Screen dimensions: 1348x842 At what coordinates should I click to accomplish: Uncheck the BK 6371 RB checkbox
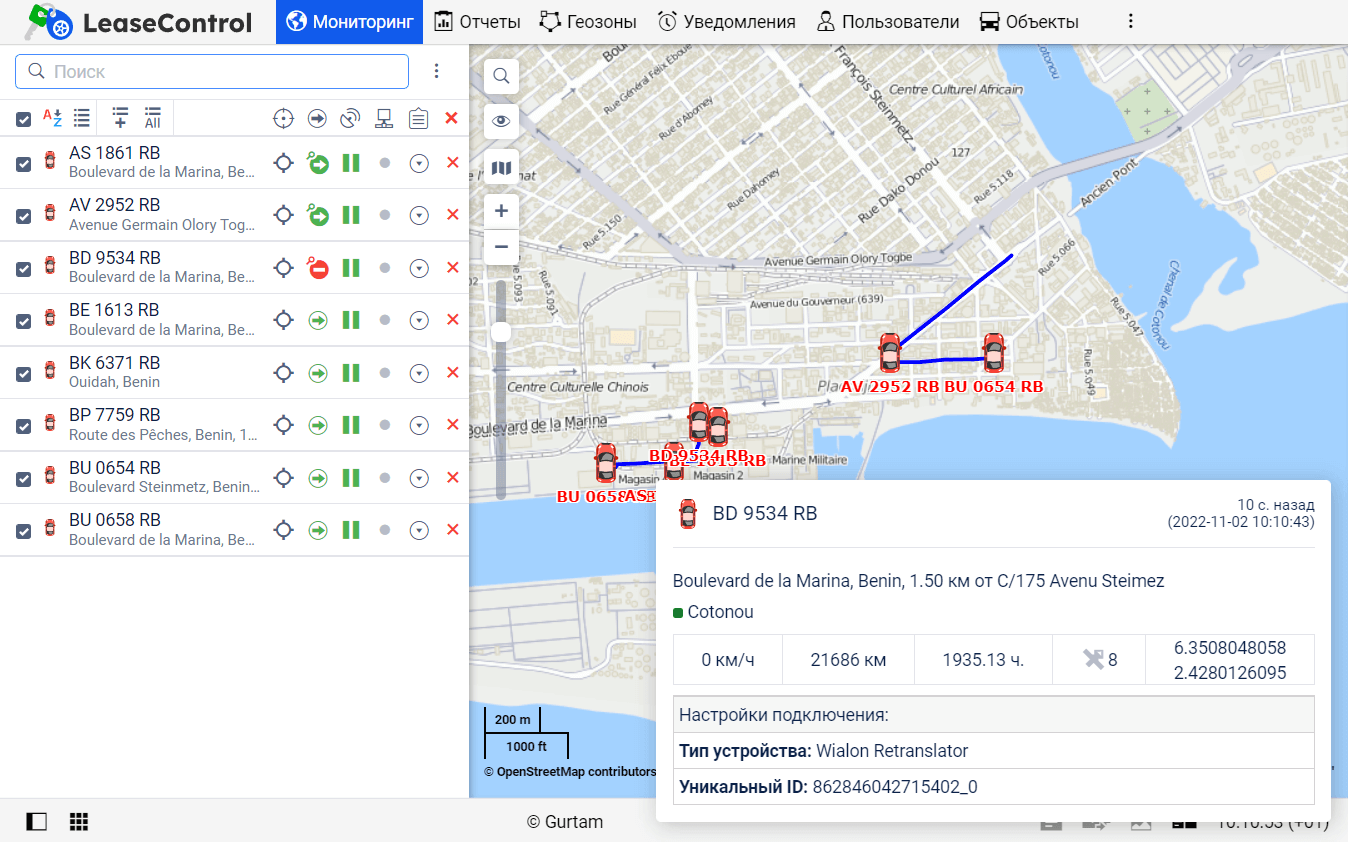coord(23,374)
